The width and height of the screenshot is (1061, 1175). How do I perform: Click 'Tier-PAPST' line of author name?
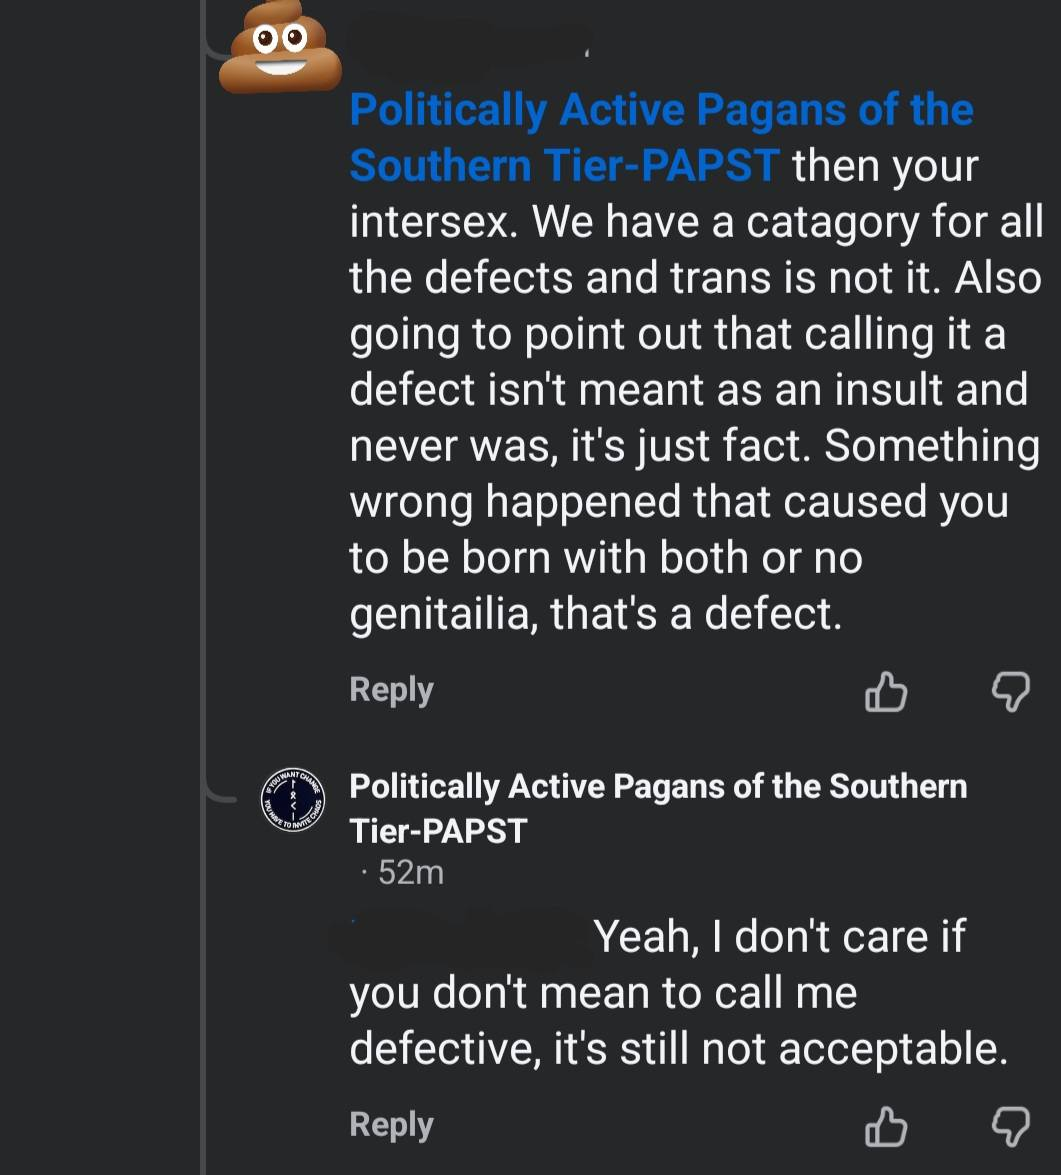tap(438, 831)
